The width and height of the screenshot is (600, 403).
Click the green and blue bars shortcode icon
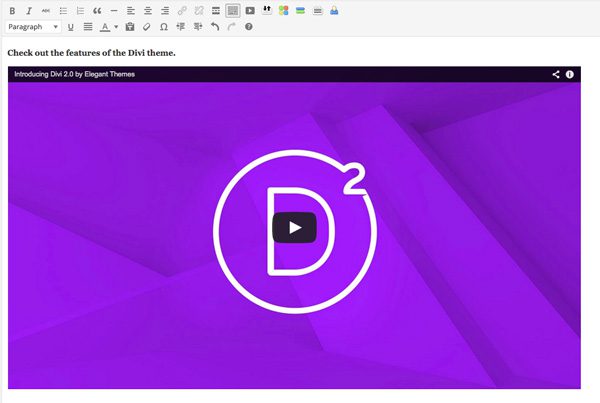click(x=300, y=11)
